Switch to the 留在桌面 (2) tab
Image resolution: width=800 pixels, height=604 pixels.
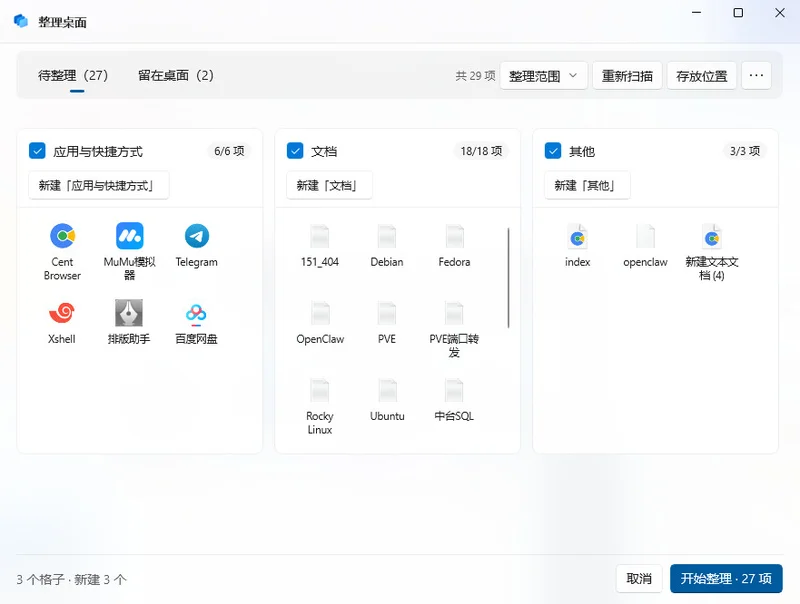(x=176, y=76)
